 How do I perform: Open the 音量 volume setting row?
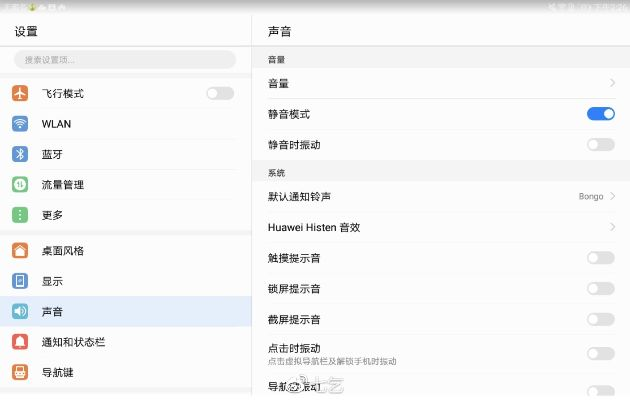pyautogui.click(x=441, y=83)
